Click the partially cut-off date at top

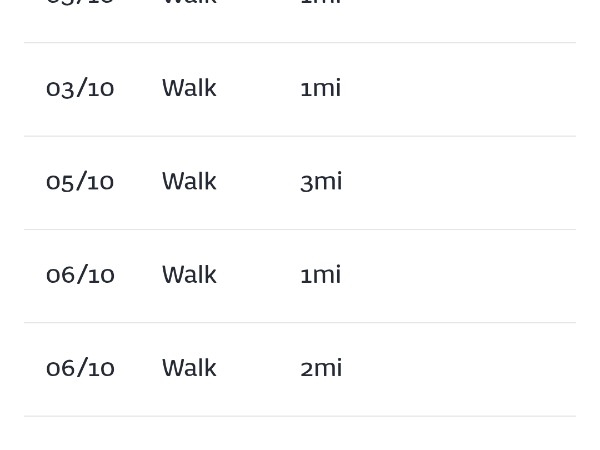(x=80, y=3)
